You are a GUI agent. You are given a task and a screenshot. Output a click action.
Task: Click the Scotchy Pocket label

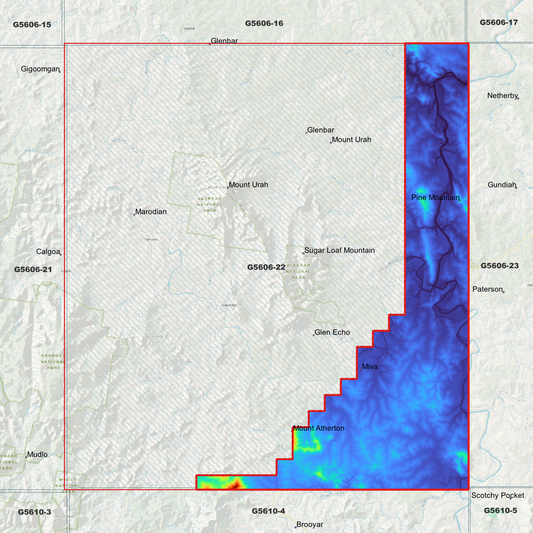point(498,496)
